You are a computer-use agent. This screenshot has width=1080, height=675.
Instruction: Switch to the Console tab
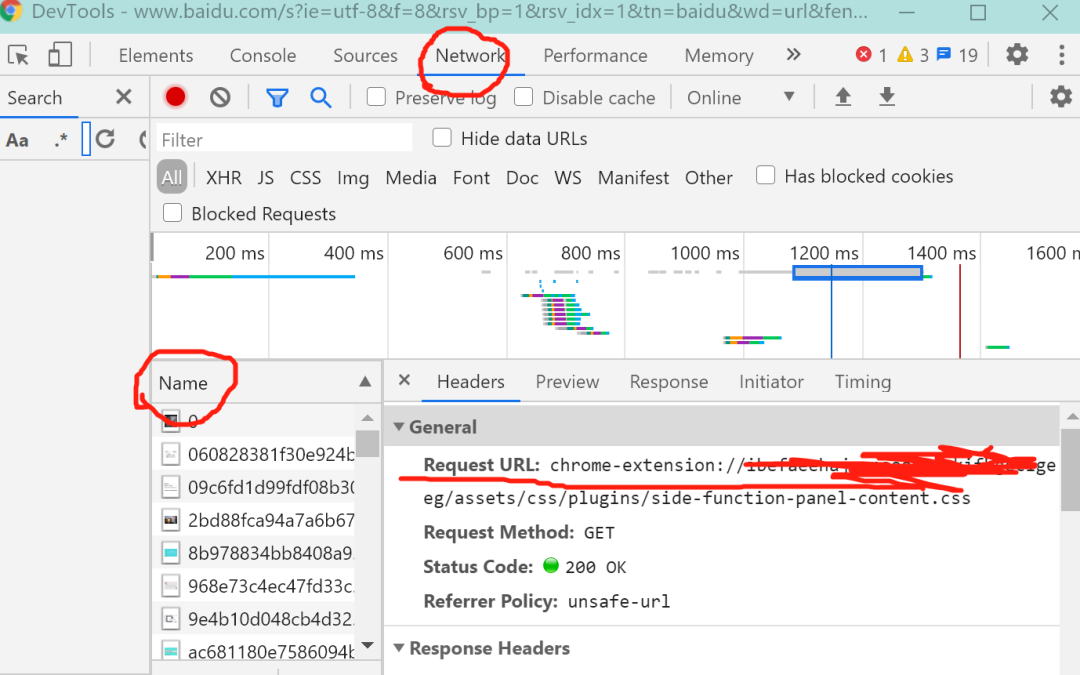point(263,56)
